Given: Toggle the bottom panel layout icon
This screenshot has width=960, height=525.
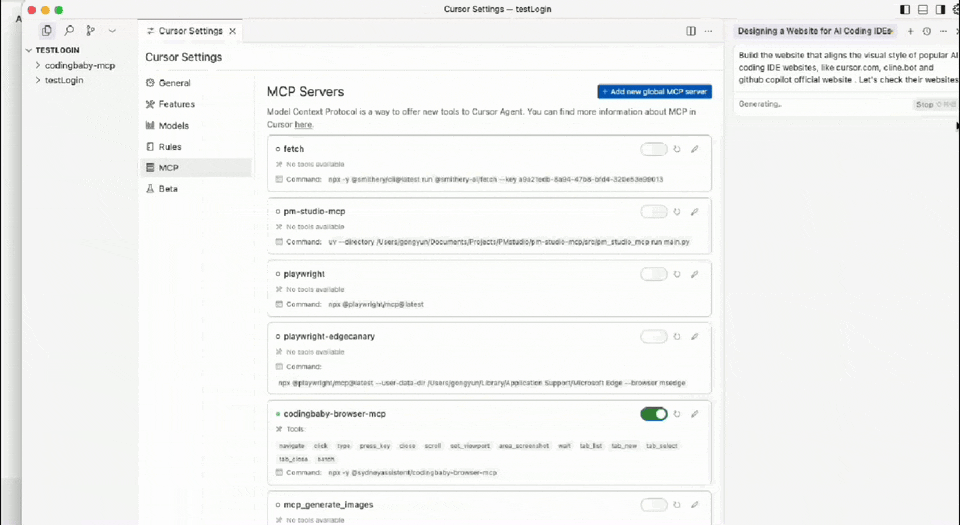Looking at the screenshot, I should coord(923,9).
